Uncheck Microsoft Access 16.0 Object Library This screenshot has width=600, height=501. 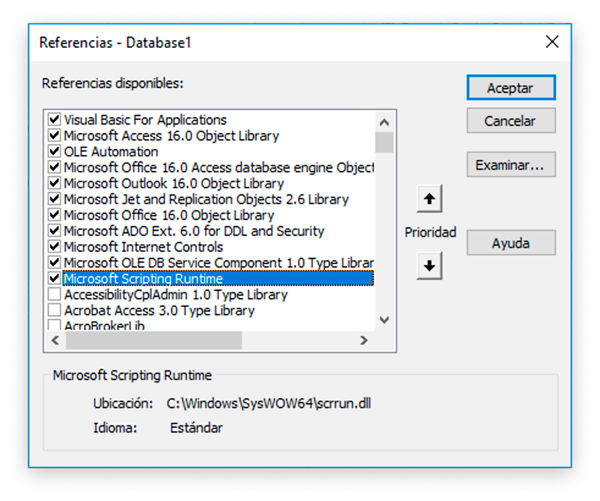55,136
